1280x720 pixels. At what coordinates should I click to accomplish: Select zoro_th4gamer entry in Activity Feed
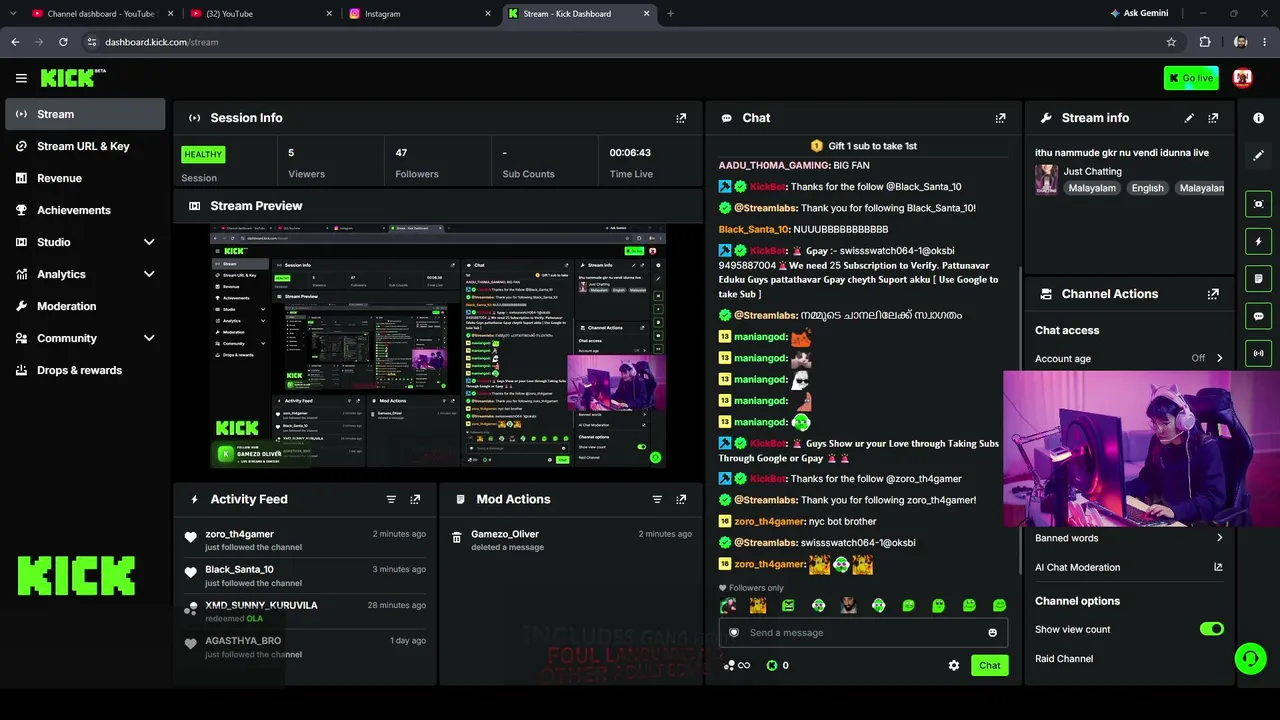306,540
